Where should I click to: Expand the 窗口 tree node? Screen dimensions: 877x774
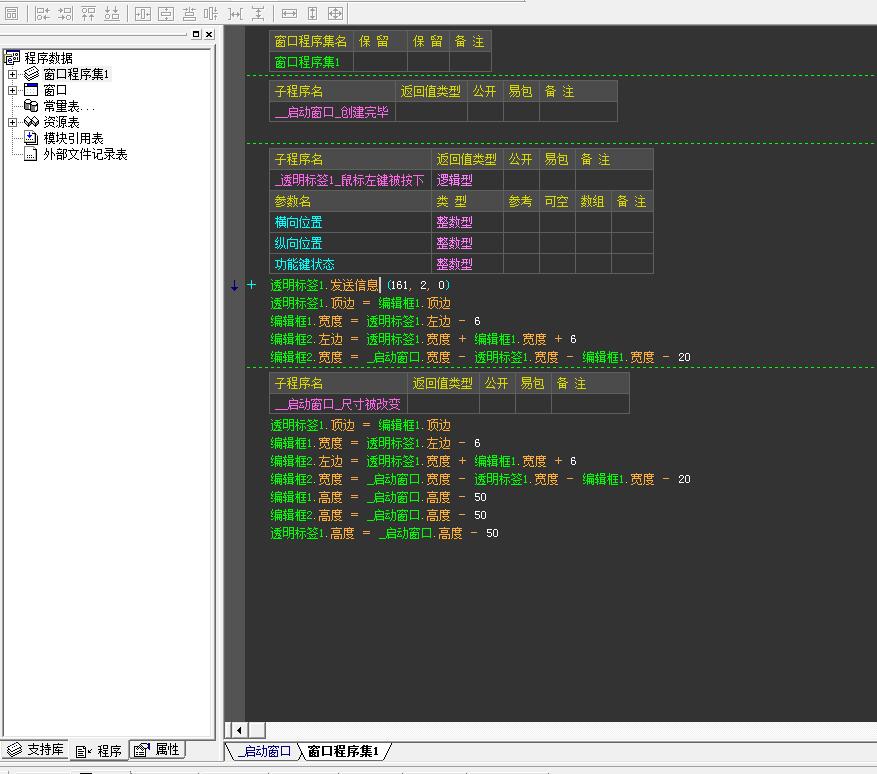pyautogui.click(x=12, y=90)
